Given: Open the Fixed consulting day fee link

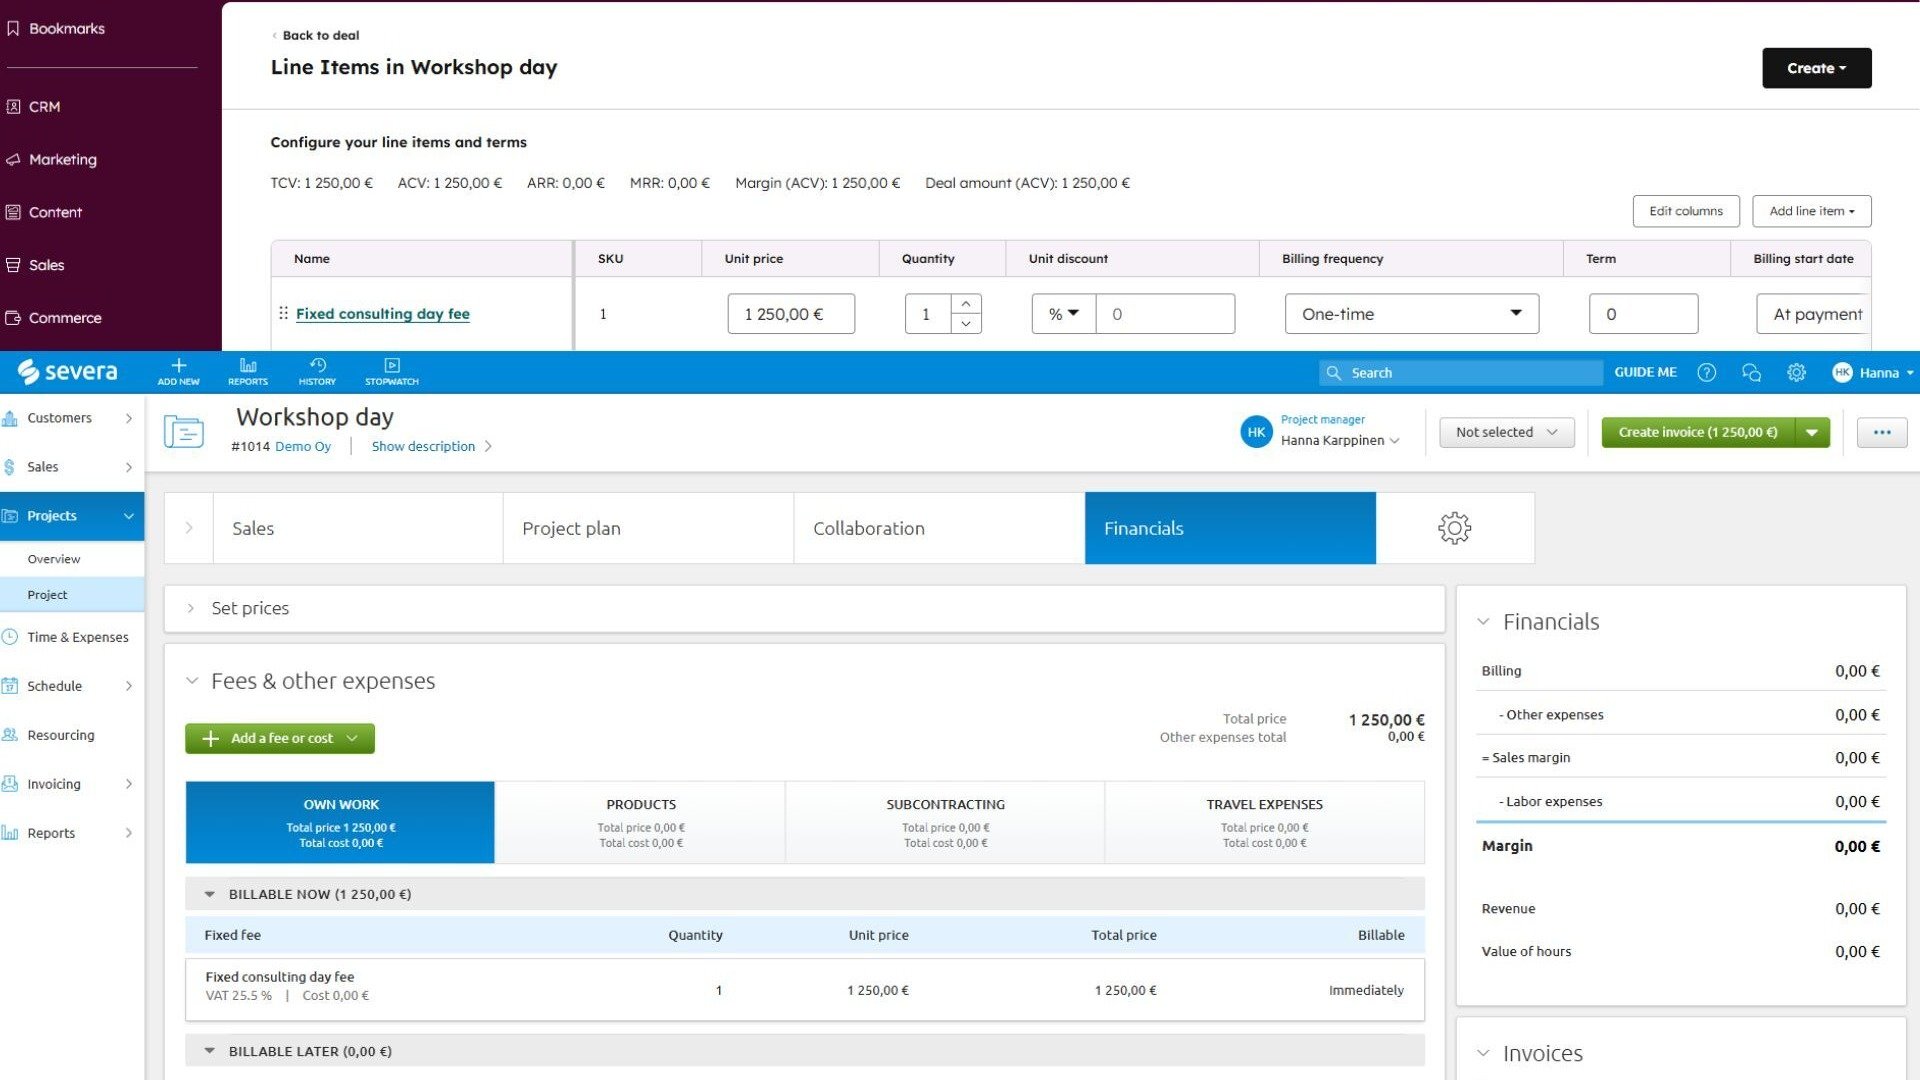Looking at the screenshot, I should [x=382, y=314].
